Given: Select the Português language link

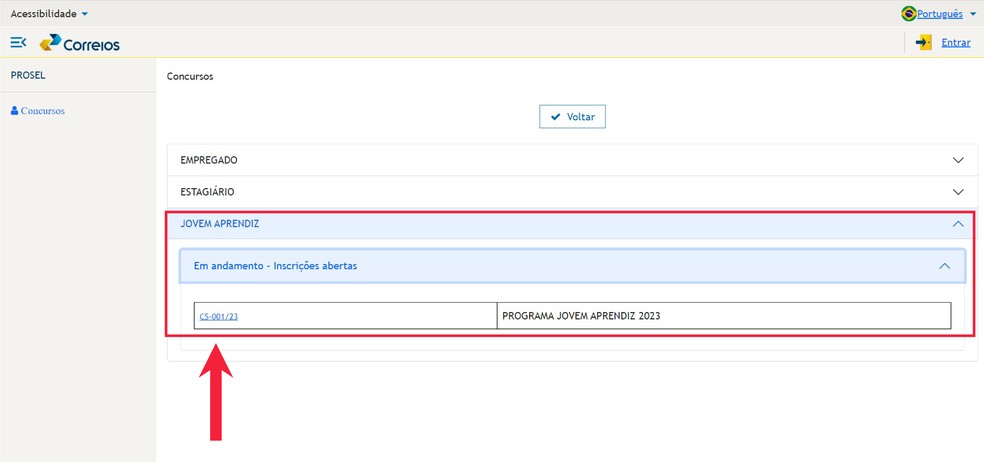Looking at the screenshot, I should [939, 14].
